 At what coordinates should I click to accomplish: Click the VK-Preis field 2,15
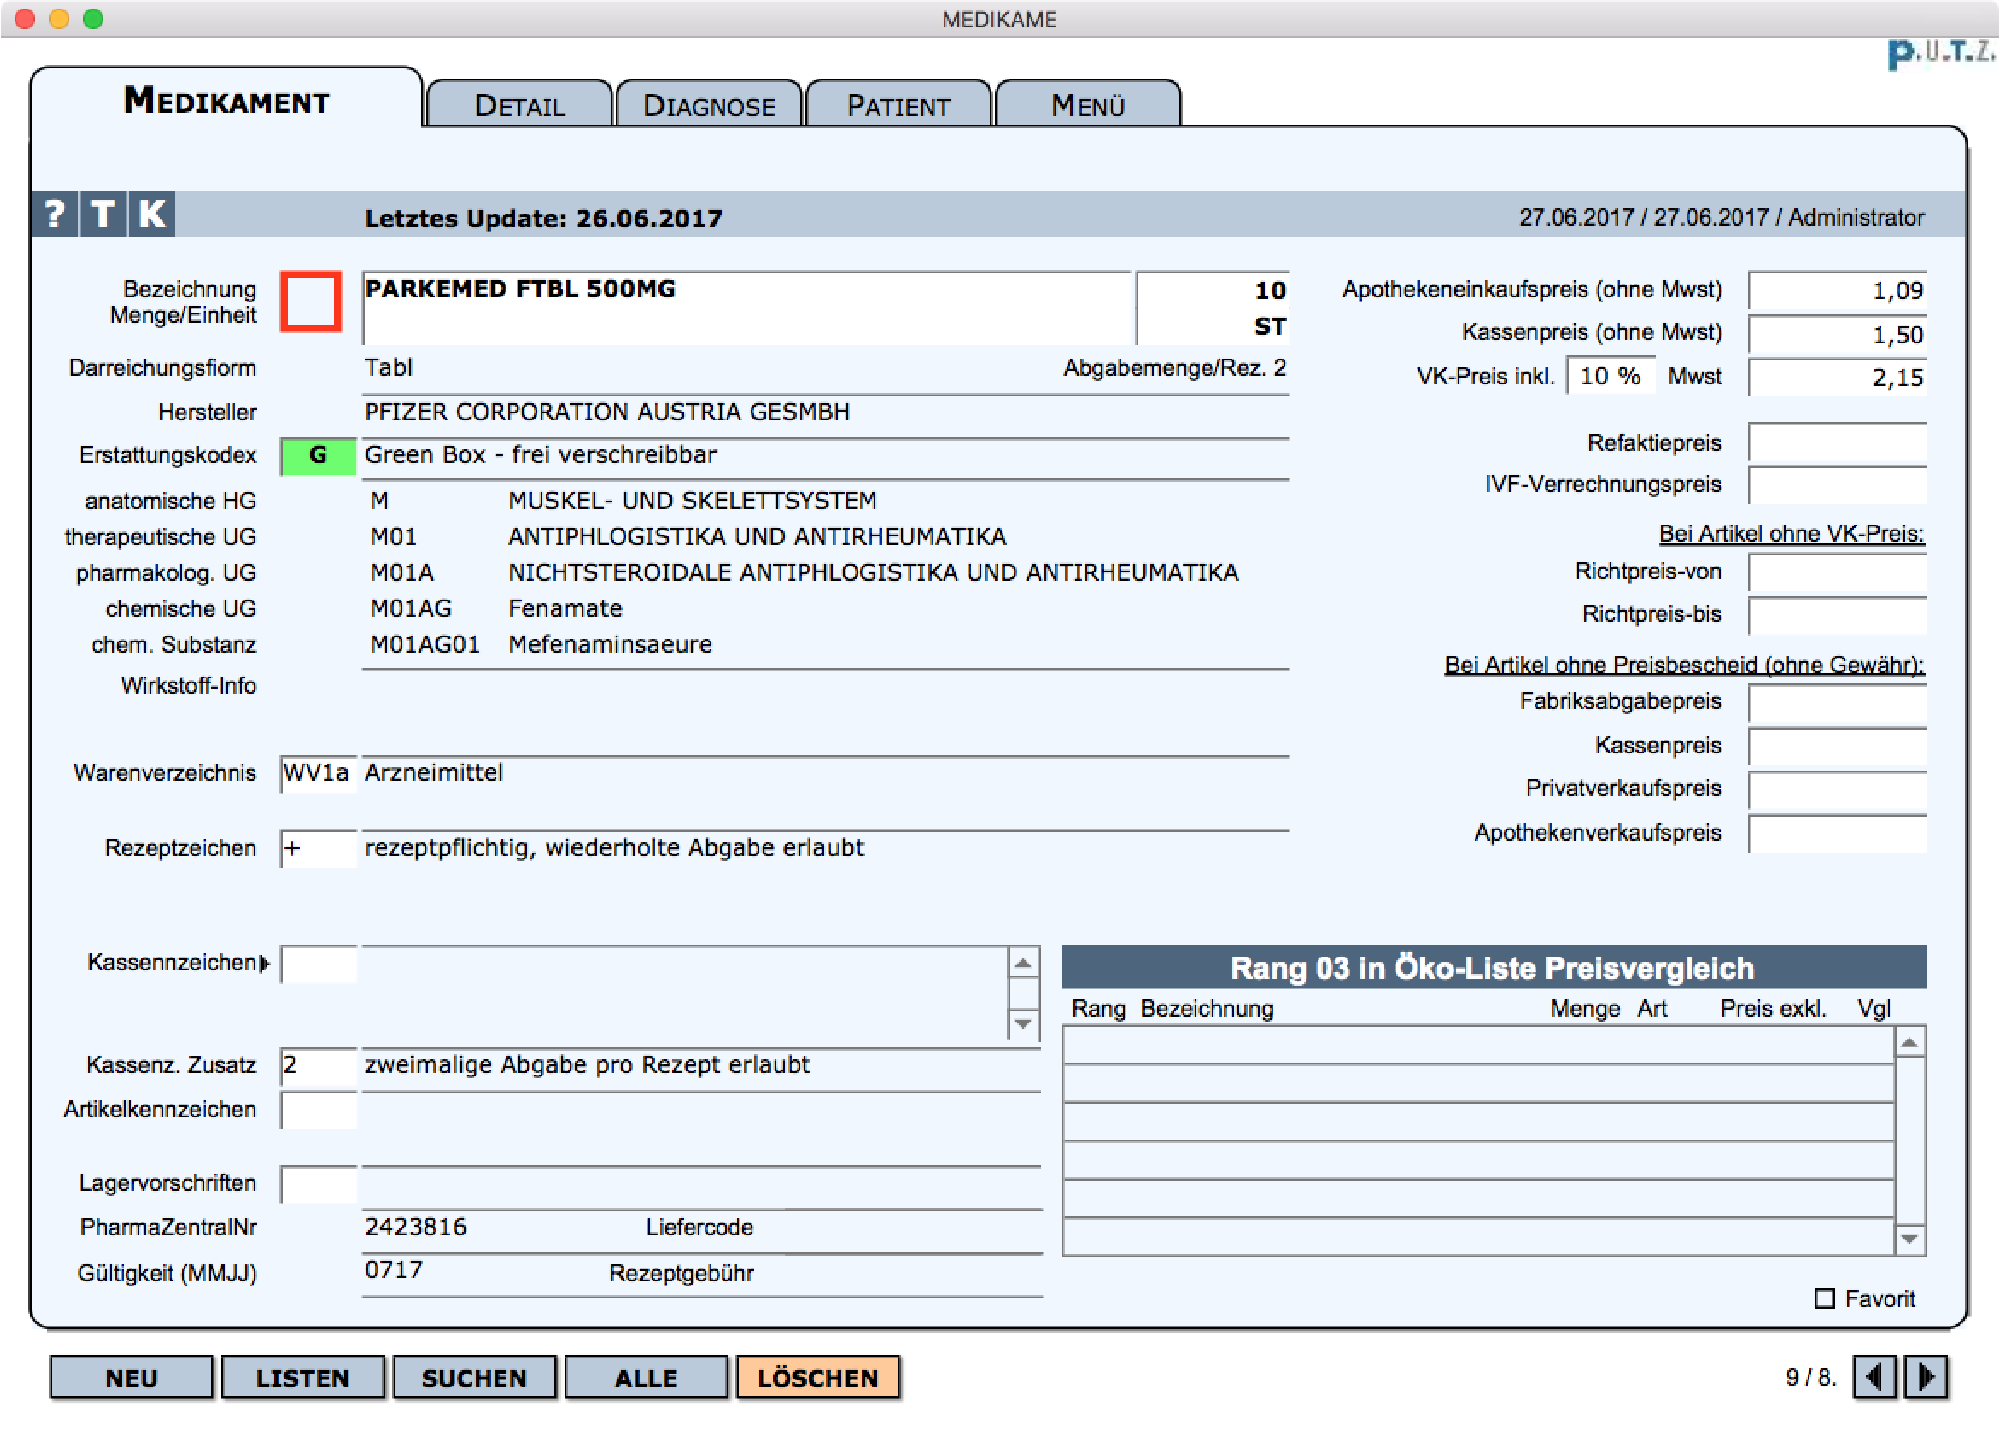(x=1838, y=377)
